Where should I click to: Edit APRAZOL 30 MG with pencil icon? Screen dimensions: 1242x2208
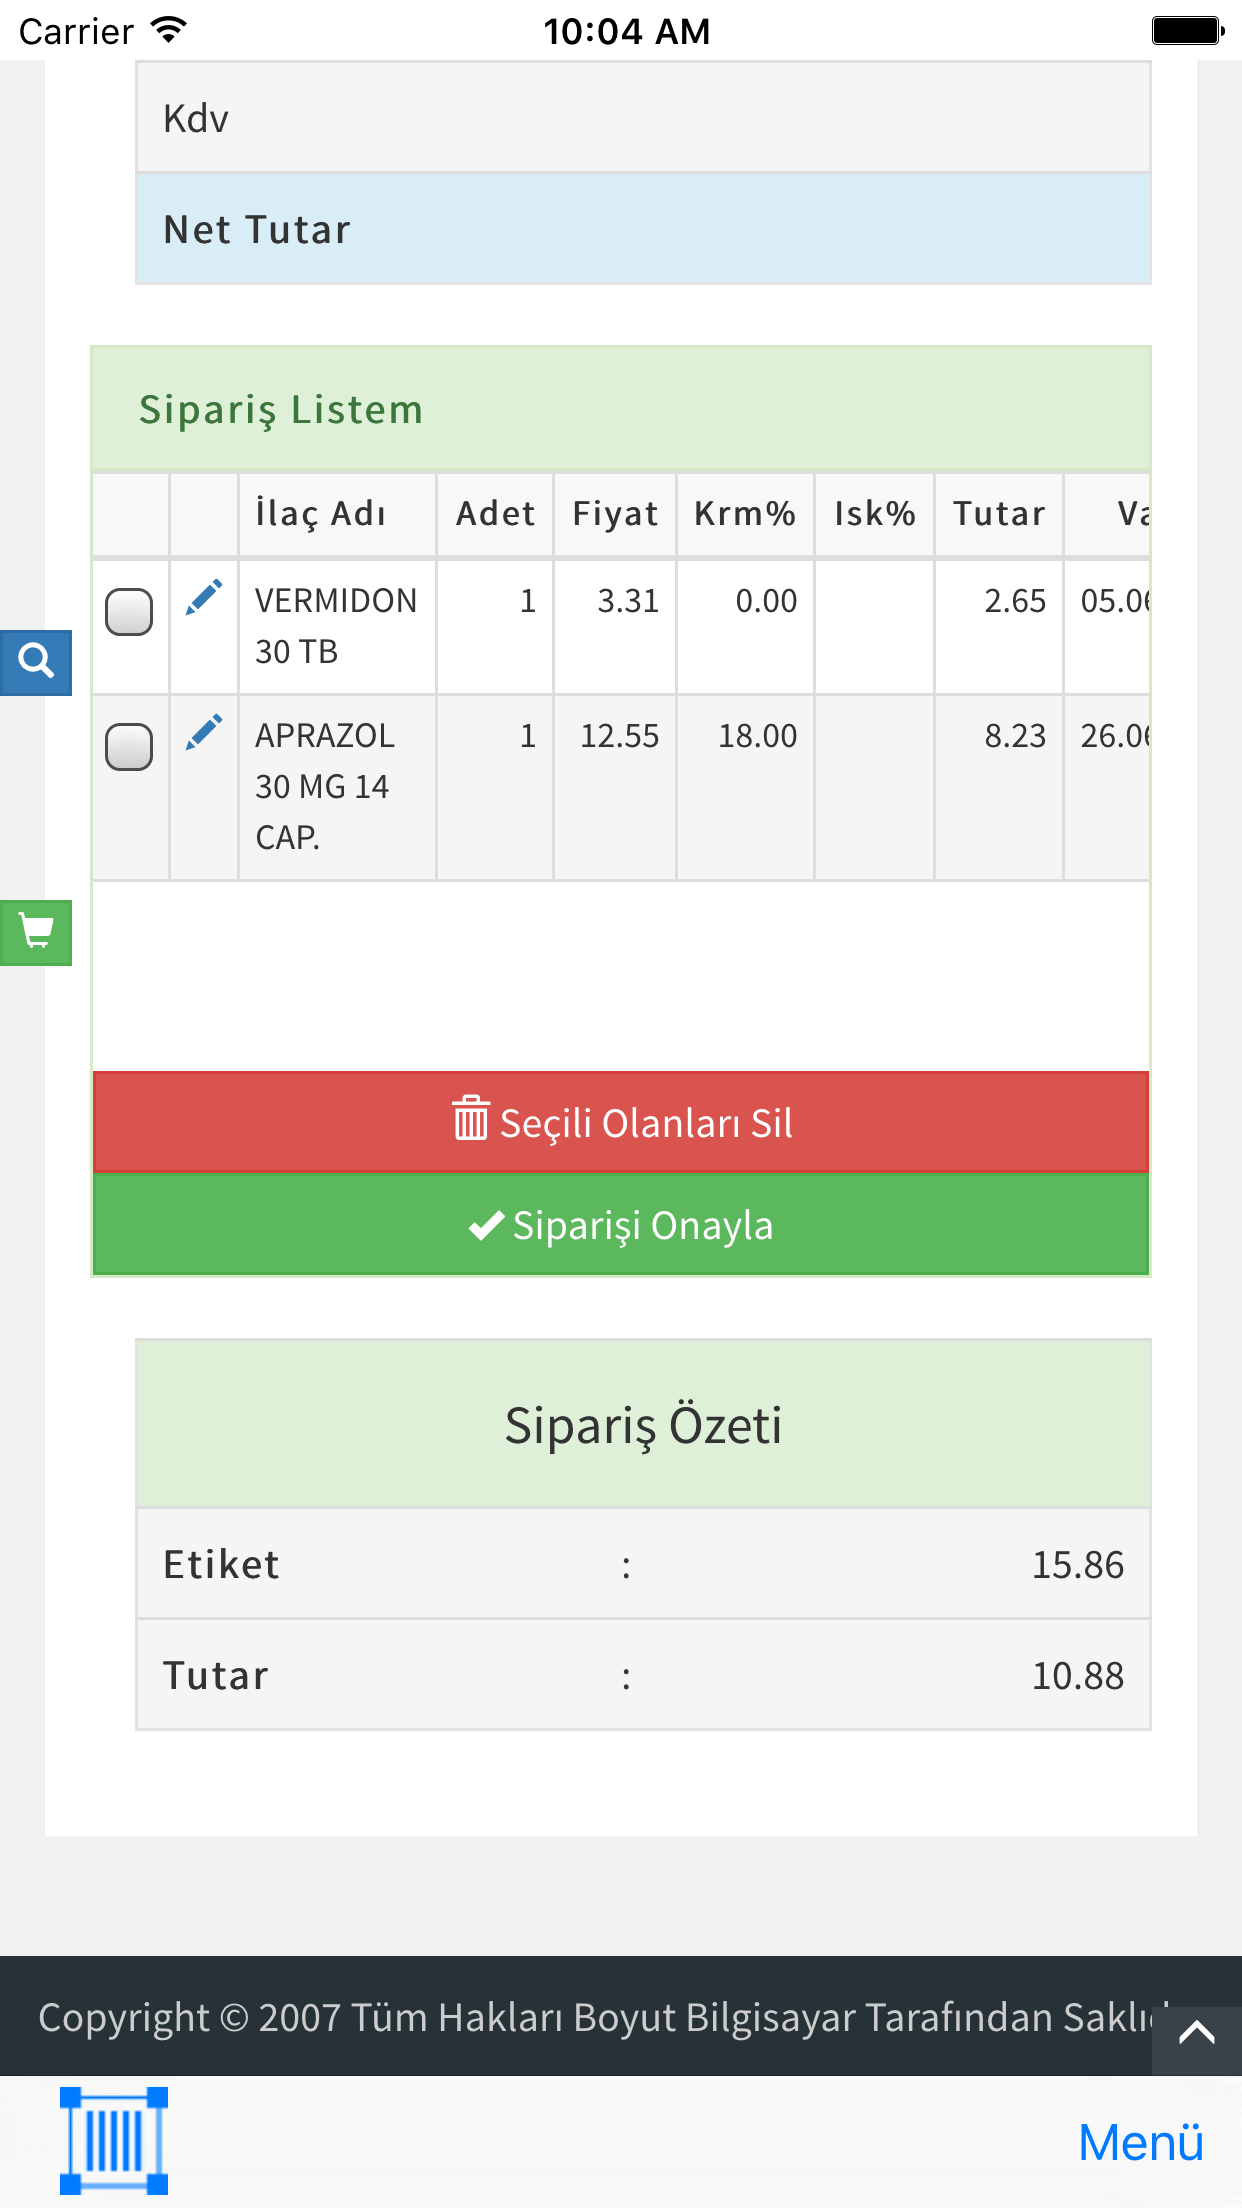click(204, 732)
